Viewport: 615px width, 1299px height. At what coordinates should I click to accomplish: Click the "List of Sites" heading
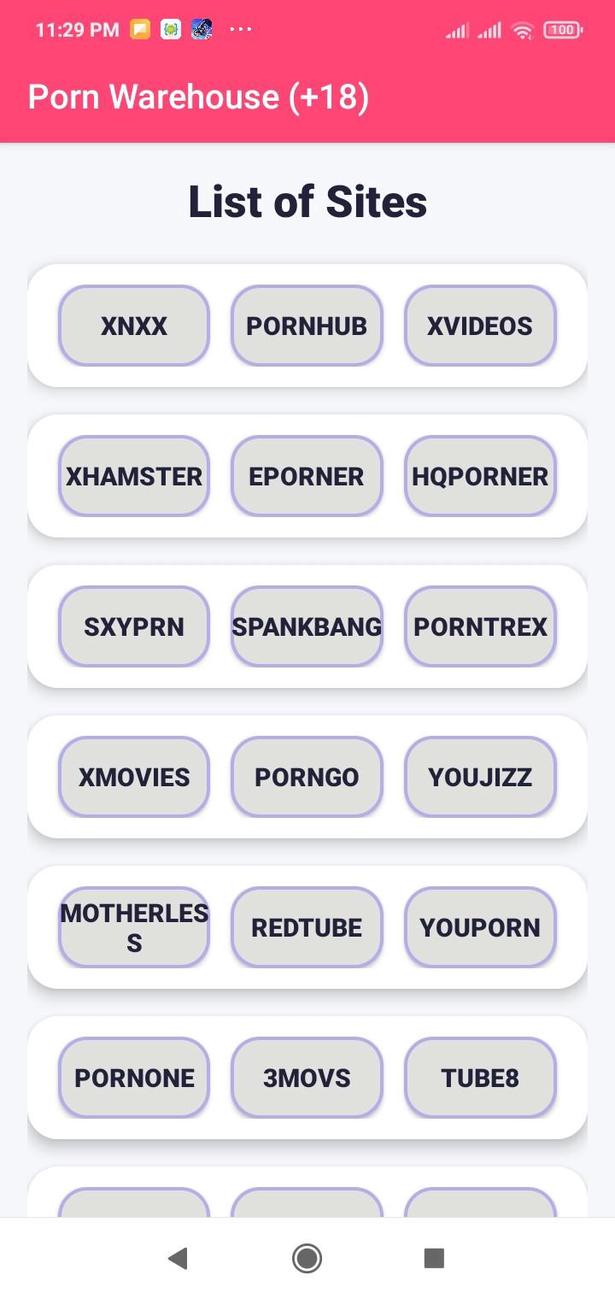click(x=307, y=202)
